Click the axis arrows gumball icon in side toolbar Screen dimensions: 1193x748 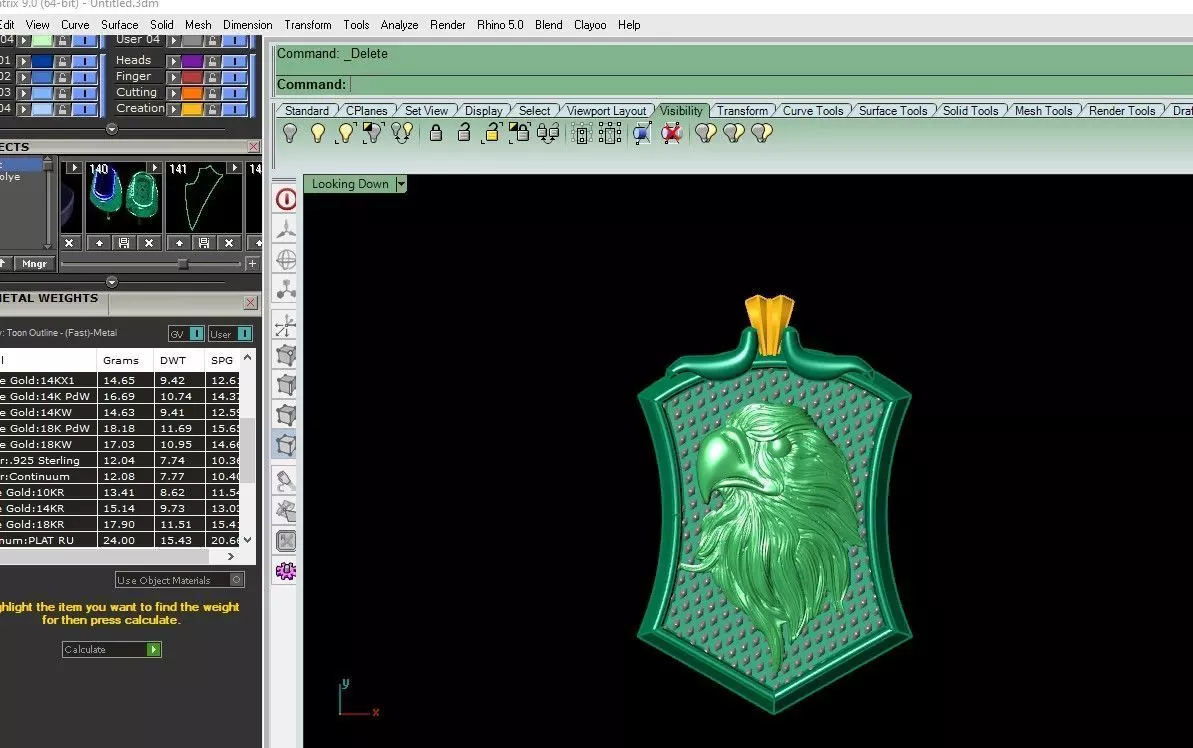(286, 325)
